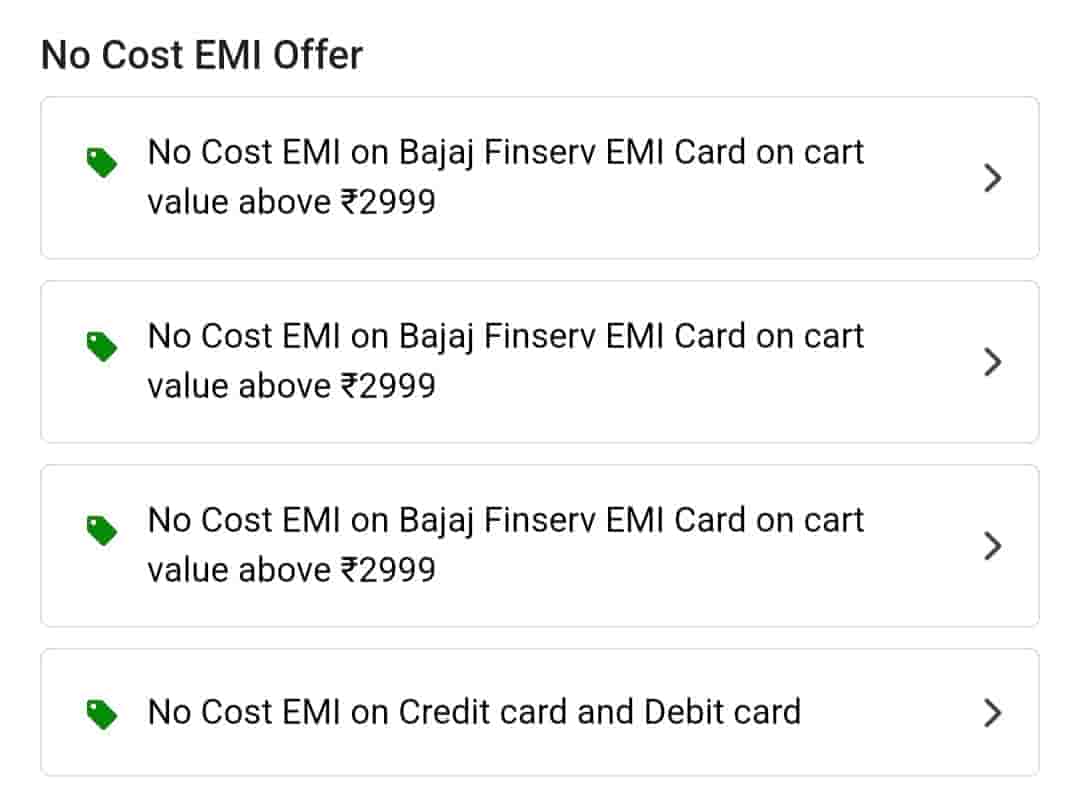Click the green tag icon on the third Bajaj Finserv offer
The height and width of the screenshot is (785, 1080).
(102, 530)
